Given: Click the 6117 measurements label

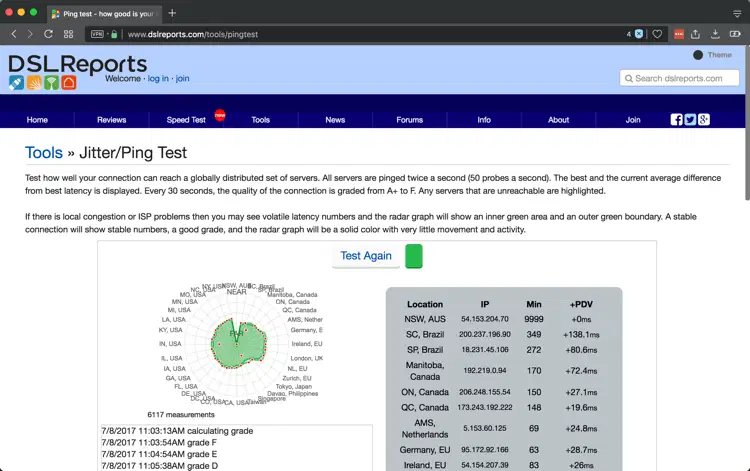Looking at the screenshot, I should tap(181, 415).
